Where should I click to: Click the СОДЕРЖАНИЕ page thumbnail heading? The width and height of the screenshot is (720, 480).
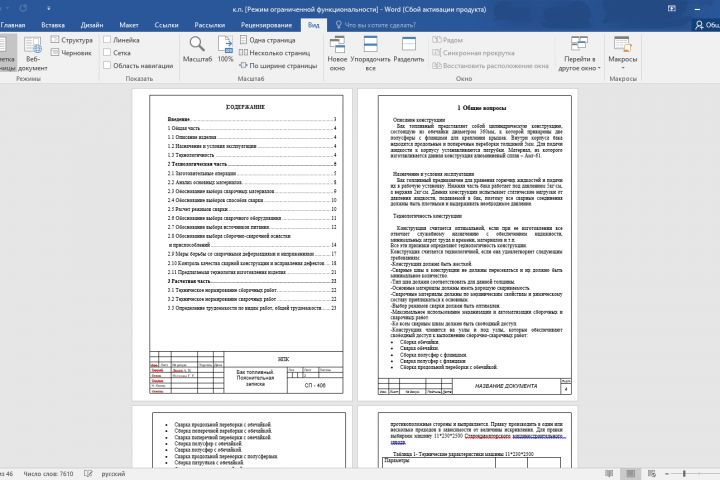(x=246, y=107)
